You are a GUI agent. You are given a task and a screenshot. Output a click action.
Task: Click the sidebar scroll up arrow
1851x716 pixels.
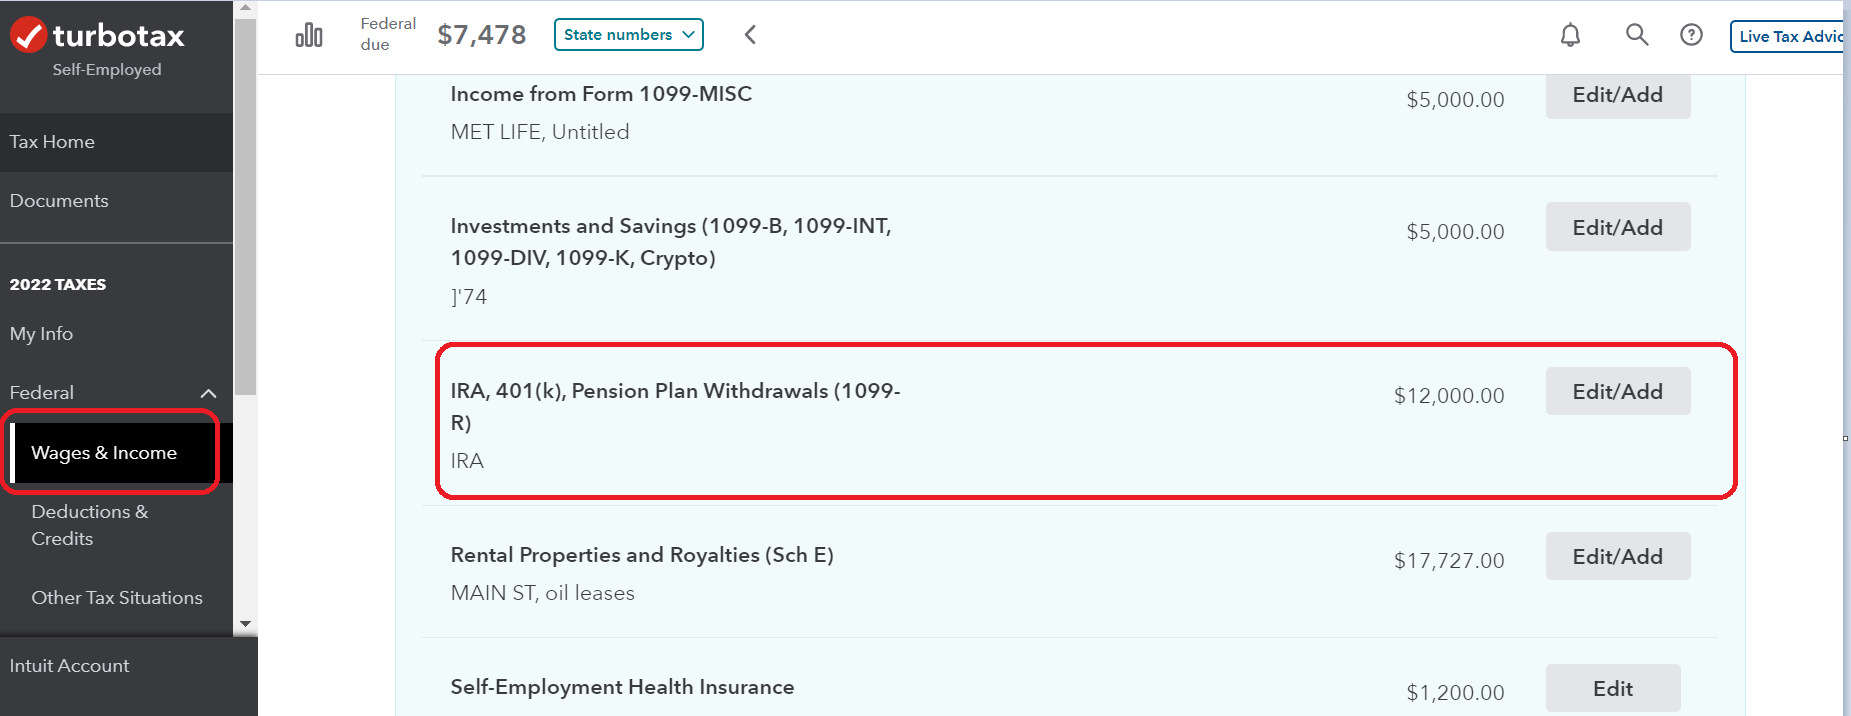[245, 8]
